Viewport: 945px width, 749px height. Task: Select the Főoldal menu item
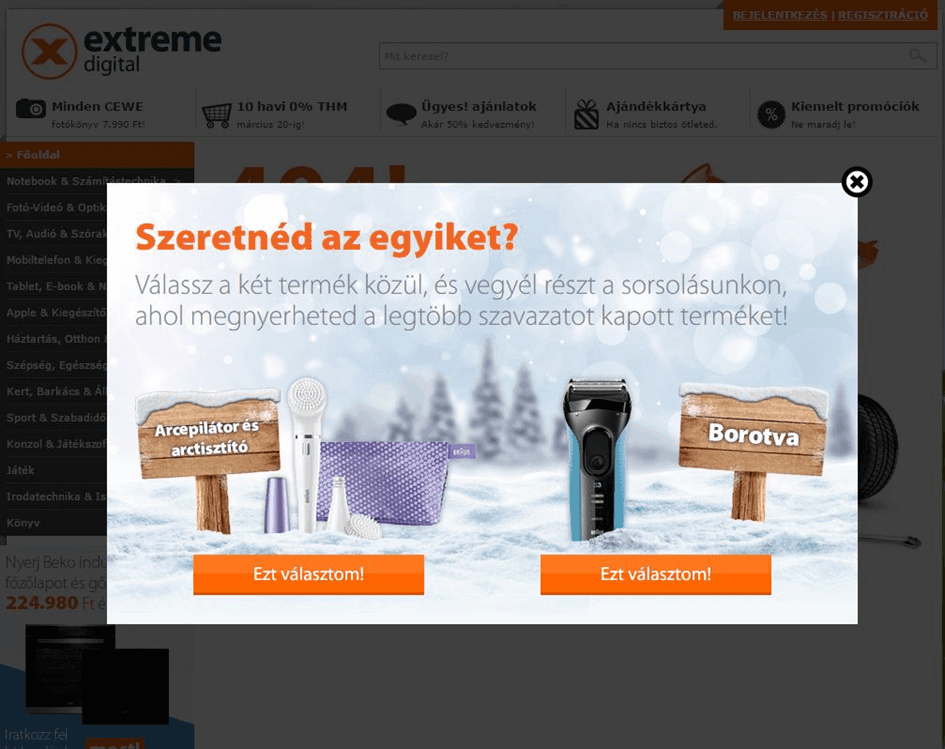(x=97, y=155)
